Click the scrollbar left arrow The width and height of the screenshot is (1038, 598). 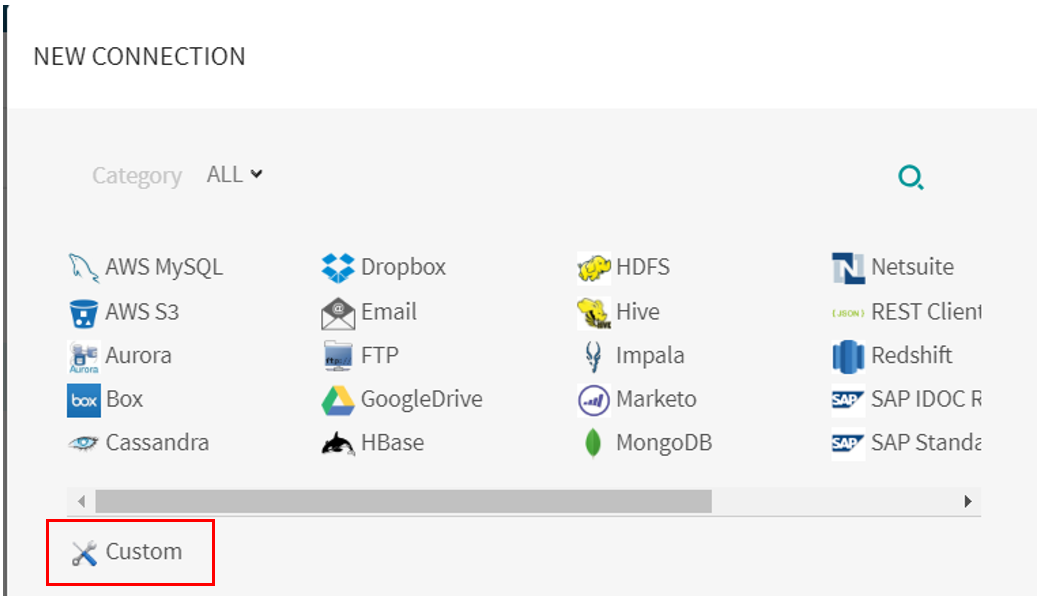point(81,501)
